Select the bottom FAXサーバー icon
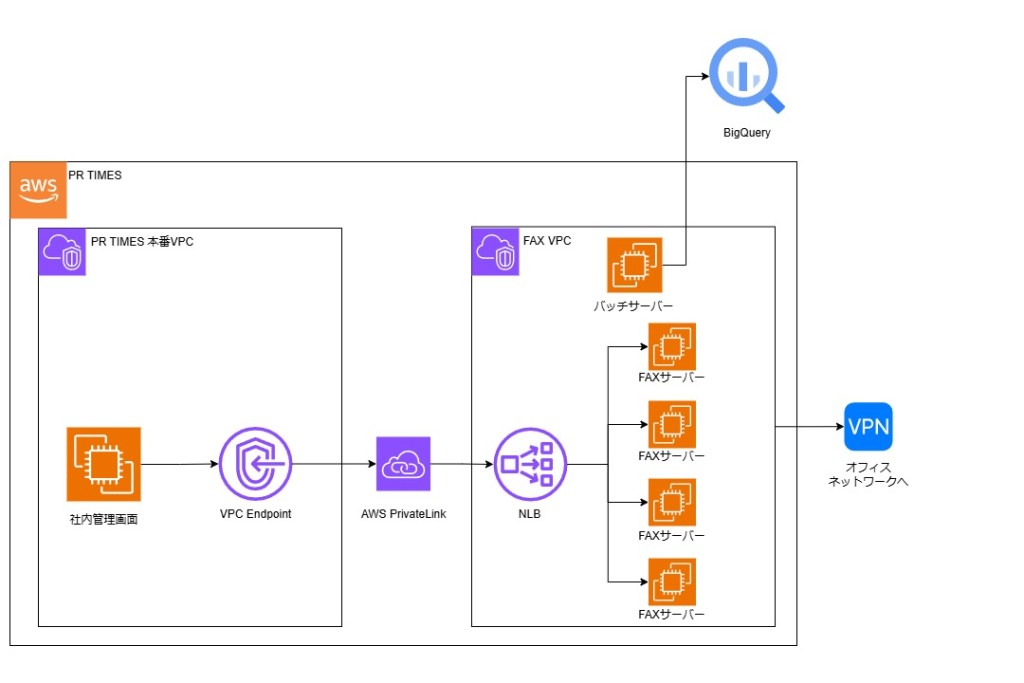1024x683 pixels. pyautogui.click(x=672, y=582)
